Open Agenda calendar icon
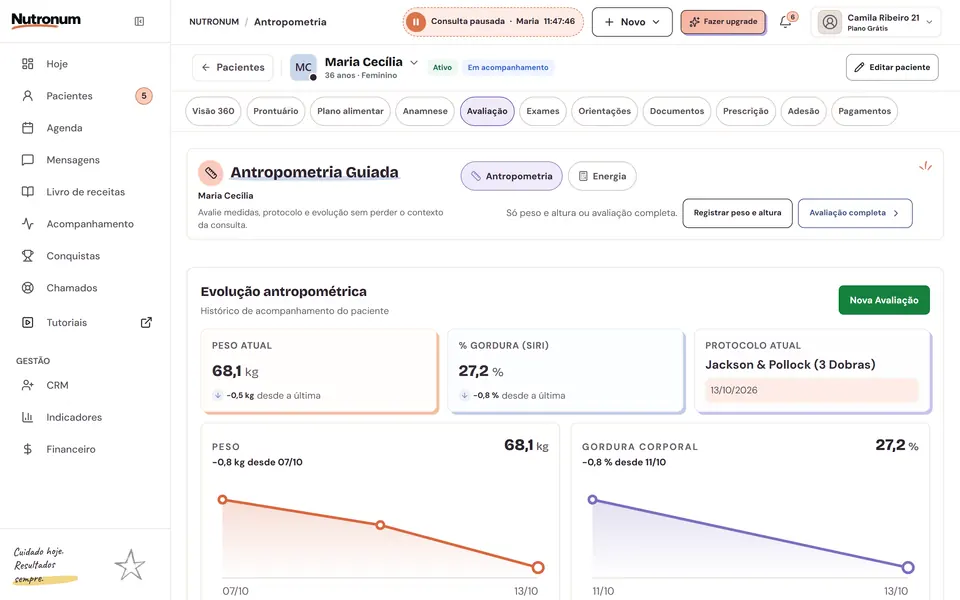960x600 pixels. tap(28, 128)
